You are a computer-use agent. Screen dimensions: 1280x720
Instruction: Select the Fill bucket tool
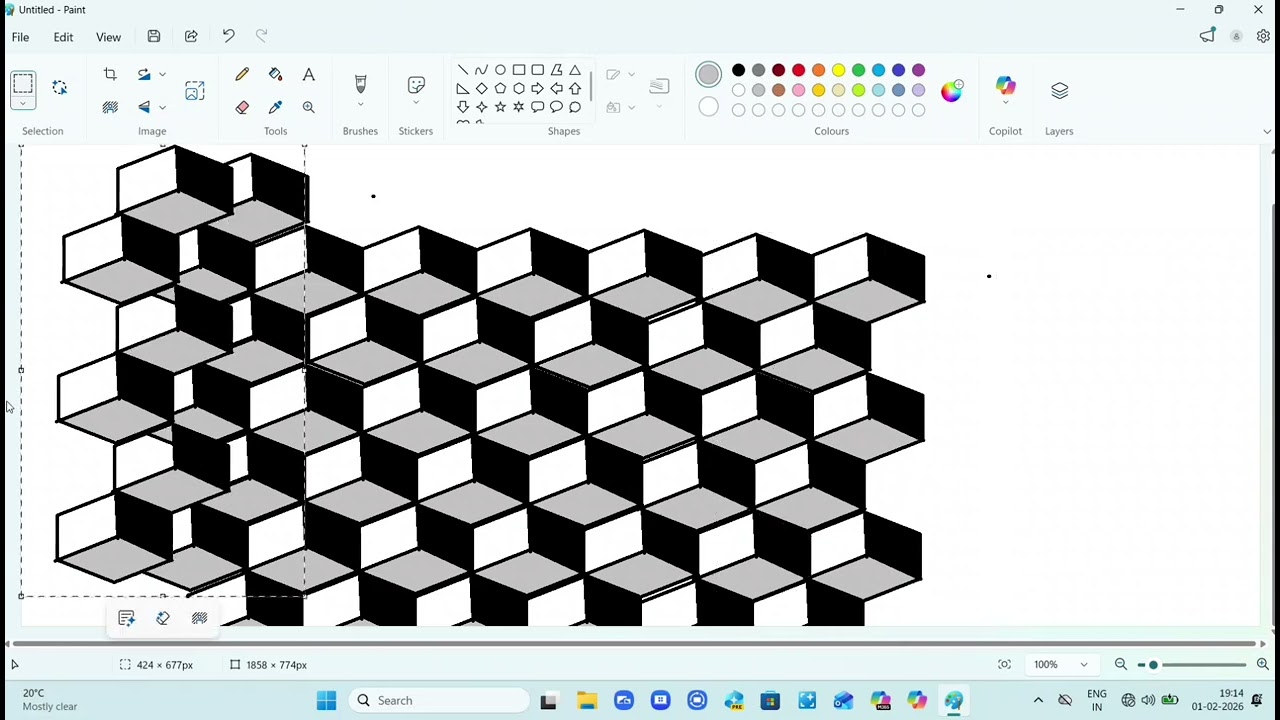pyautogui.click(x=275, y=75)
